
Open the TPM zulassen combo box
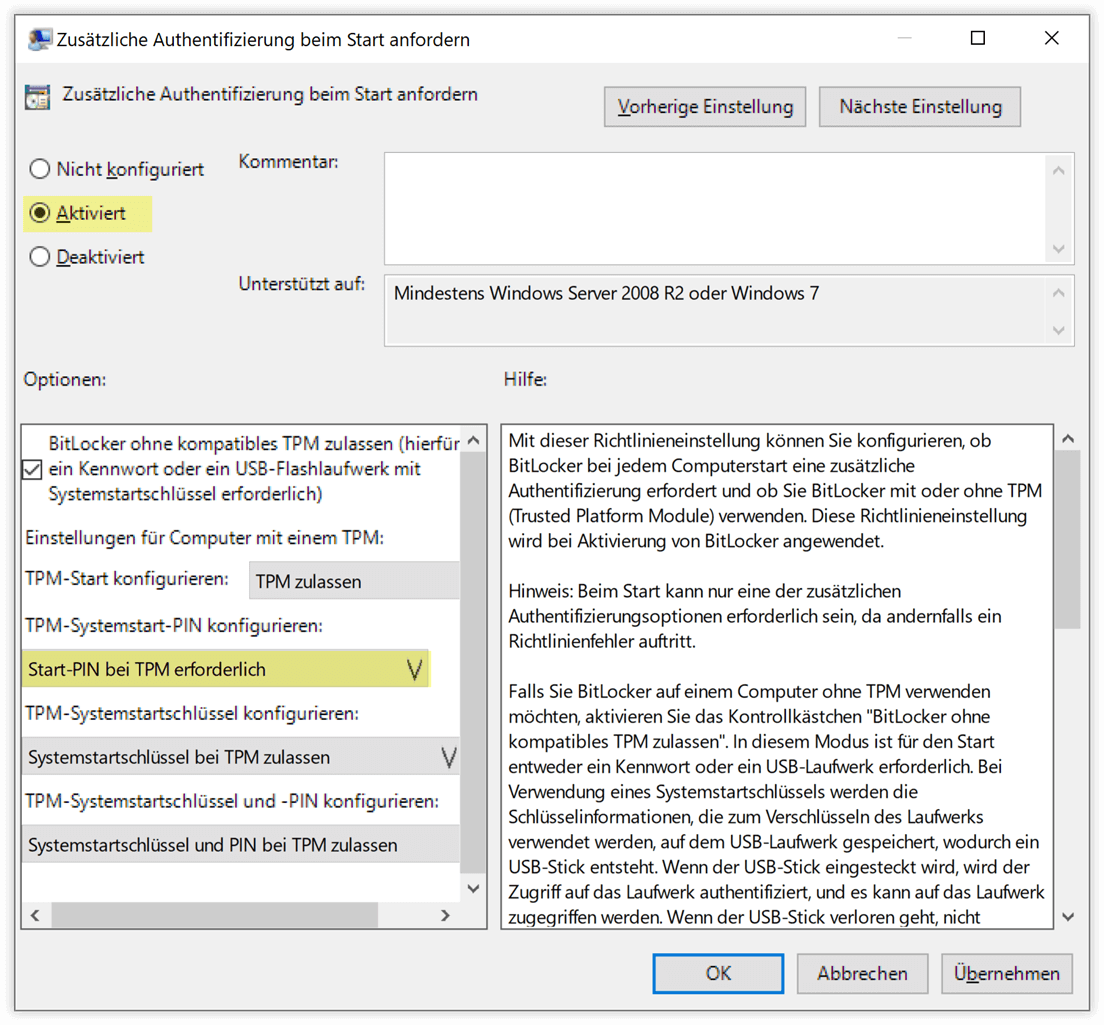354,581
